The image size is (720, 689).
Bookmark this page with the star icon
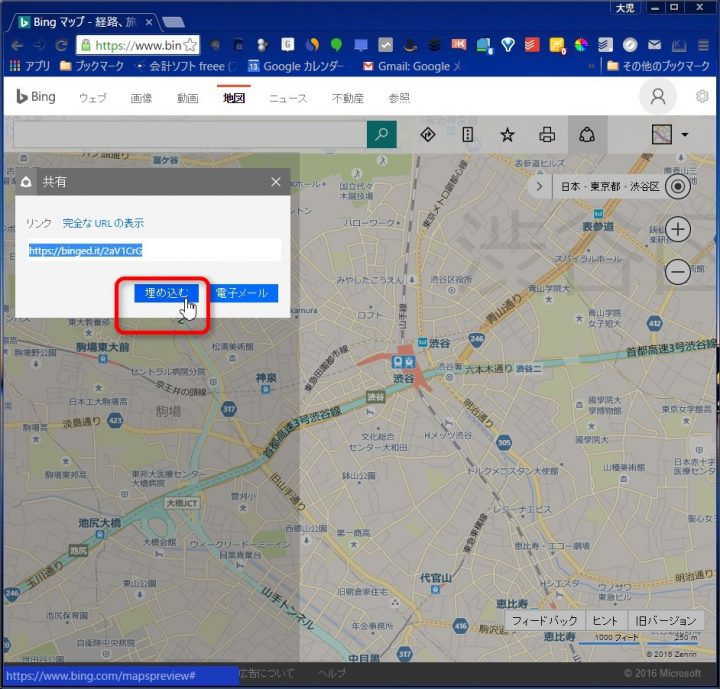pos(190,45)
